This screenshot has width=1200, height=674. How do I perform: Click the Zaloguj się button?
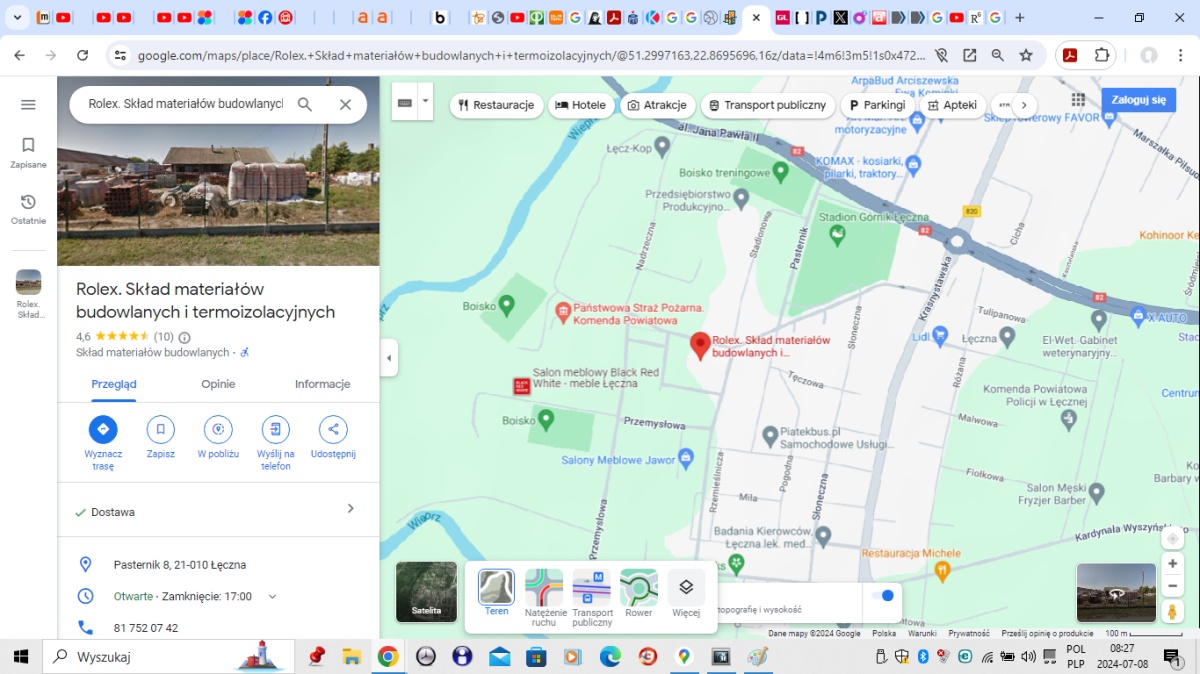click(1138, 100)
